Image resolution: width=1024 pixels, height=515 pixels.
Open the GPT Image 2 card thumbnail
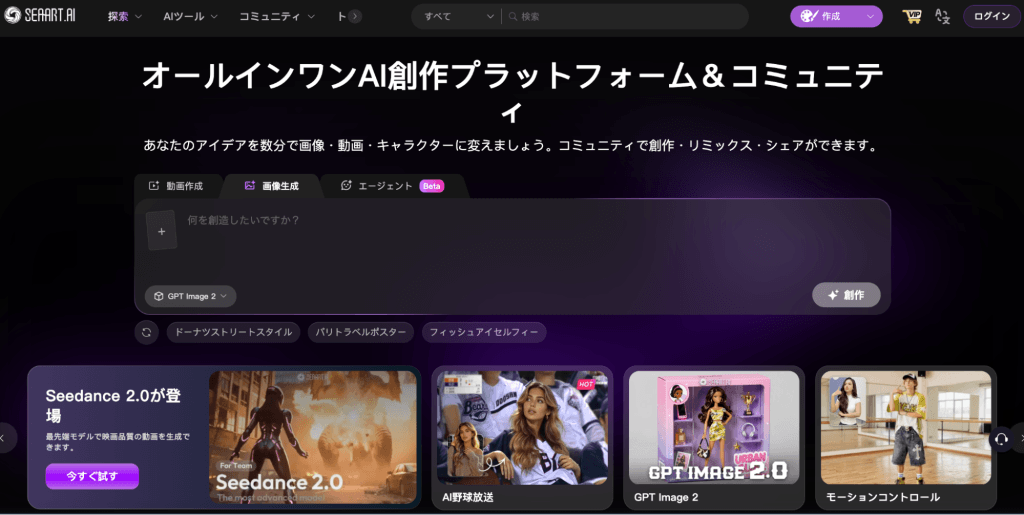click(x=714, y=428)
